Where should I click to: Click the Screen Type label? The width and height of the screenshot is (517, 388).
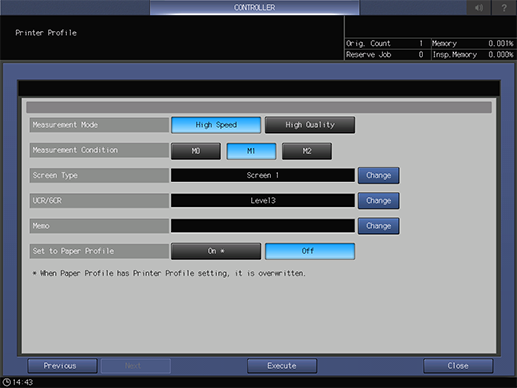tap(99, 175)
